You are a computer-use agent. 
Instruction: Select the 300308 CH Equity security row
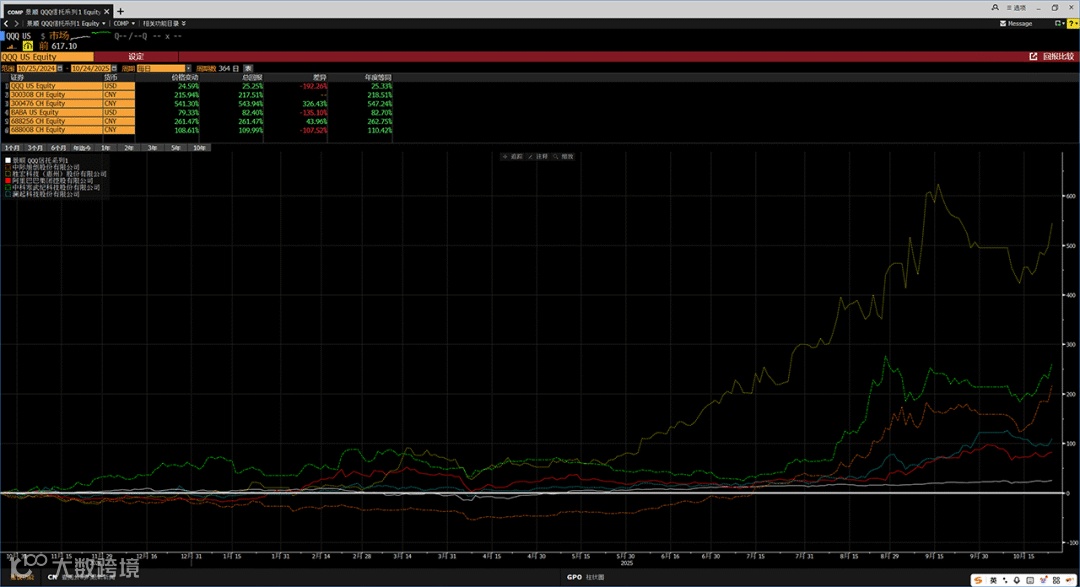coord(56,94)
